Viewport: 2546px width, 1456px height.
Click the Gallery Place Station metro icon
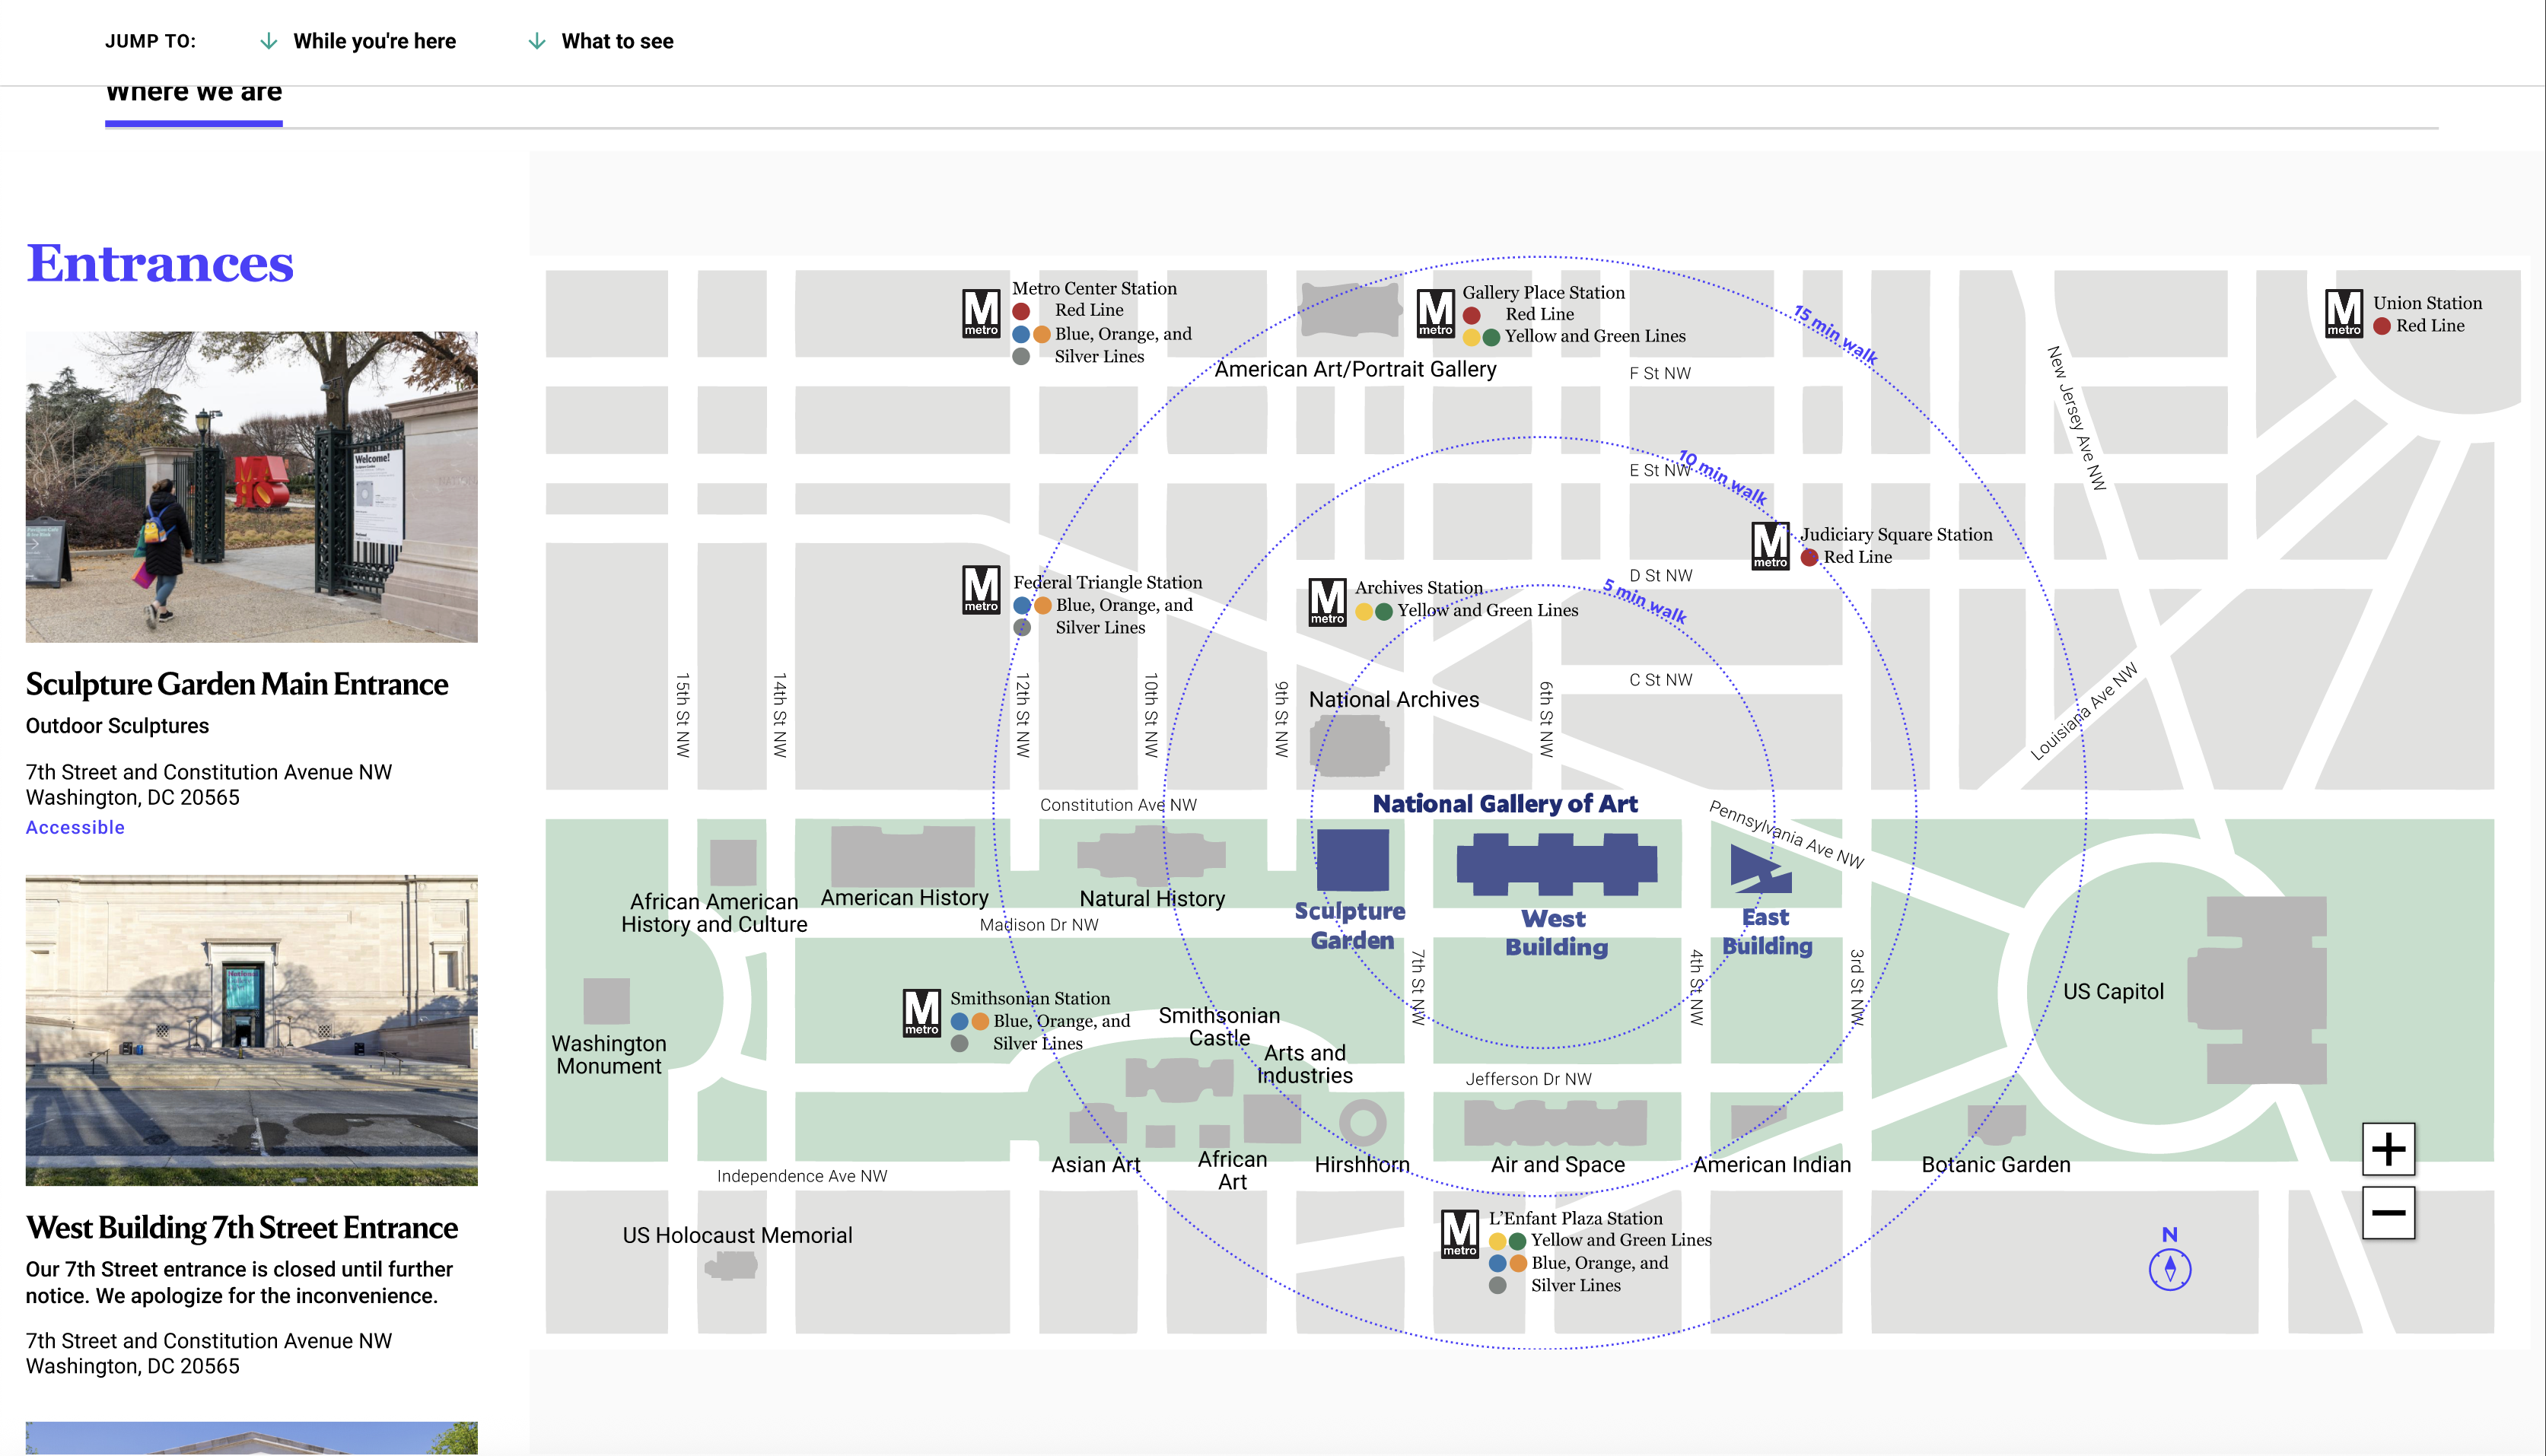click(1436, 313)
